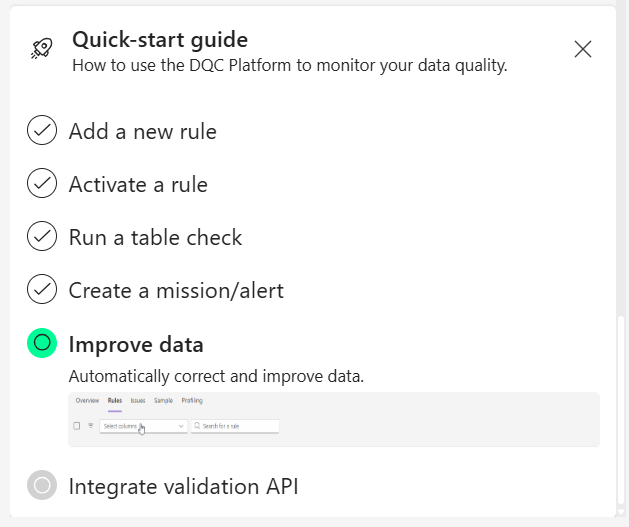Expand the Create a mission/alert step

point(176,290)
